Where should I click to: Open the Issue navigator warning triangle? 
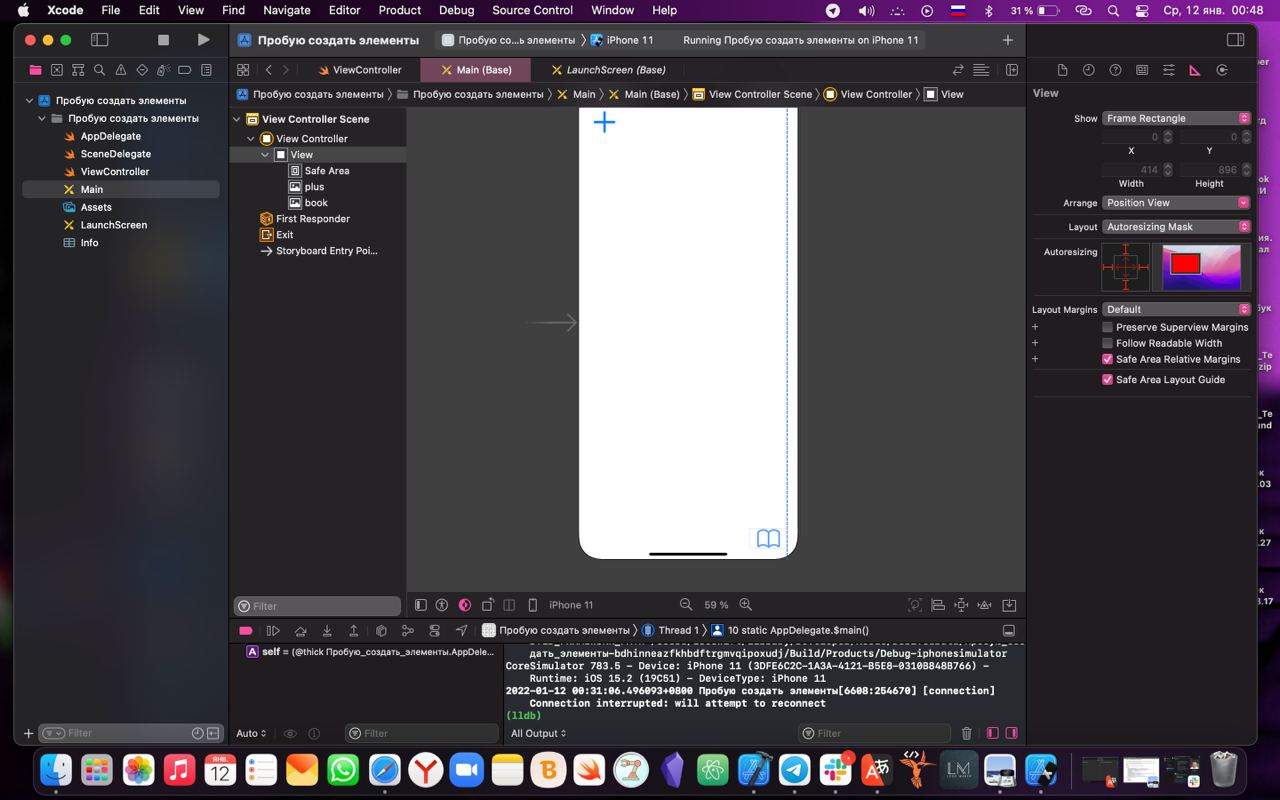pos(121,70)
